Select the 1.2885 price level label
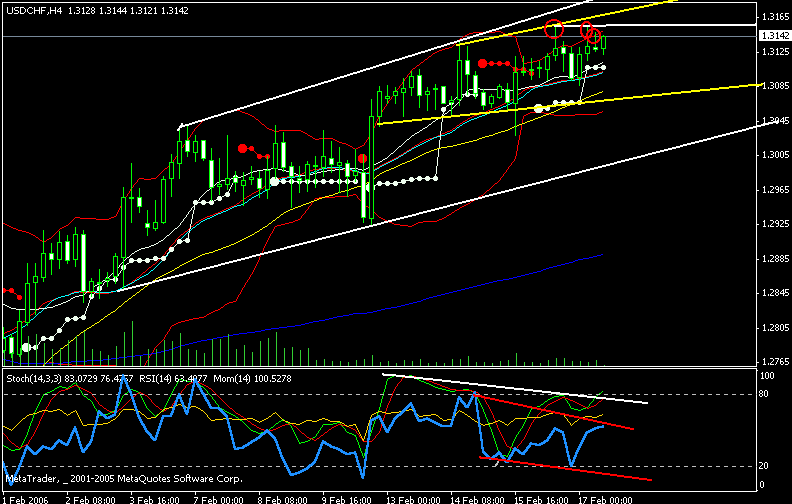 click(775, 259)
